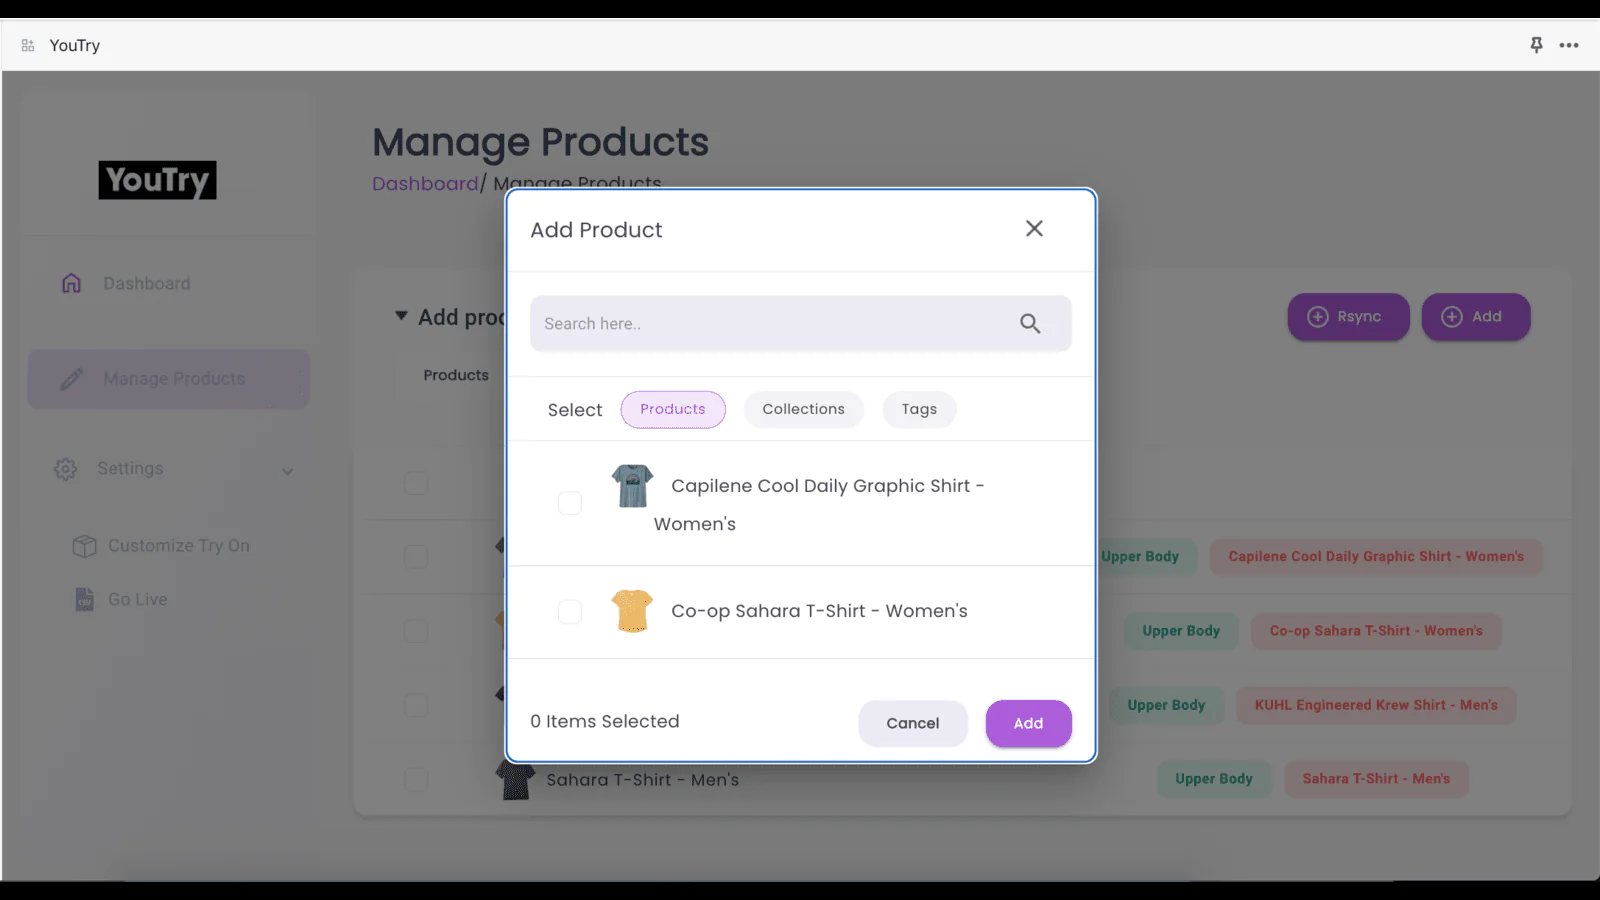Click Upper Body tag in Co-op Sahara row
1600x900 pixels.
coord(1181,631)
